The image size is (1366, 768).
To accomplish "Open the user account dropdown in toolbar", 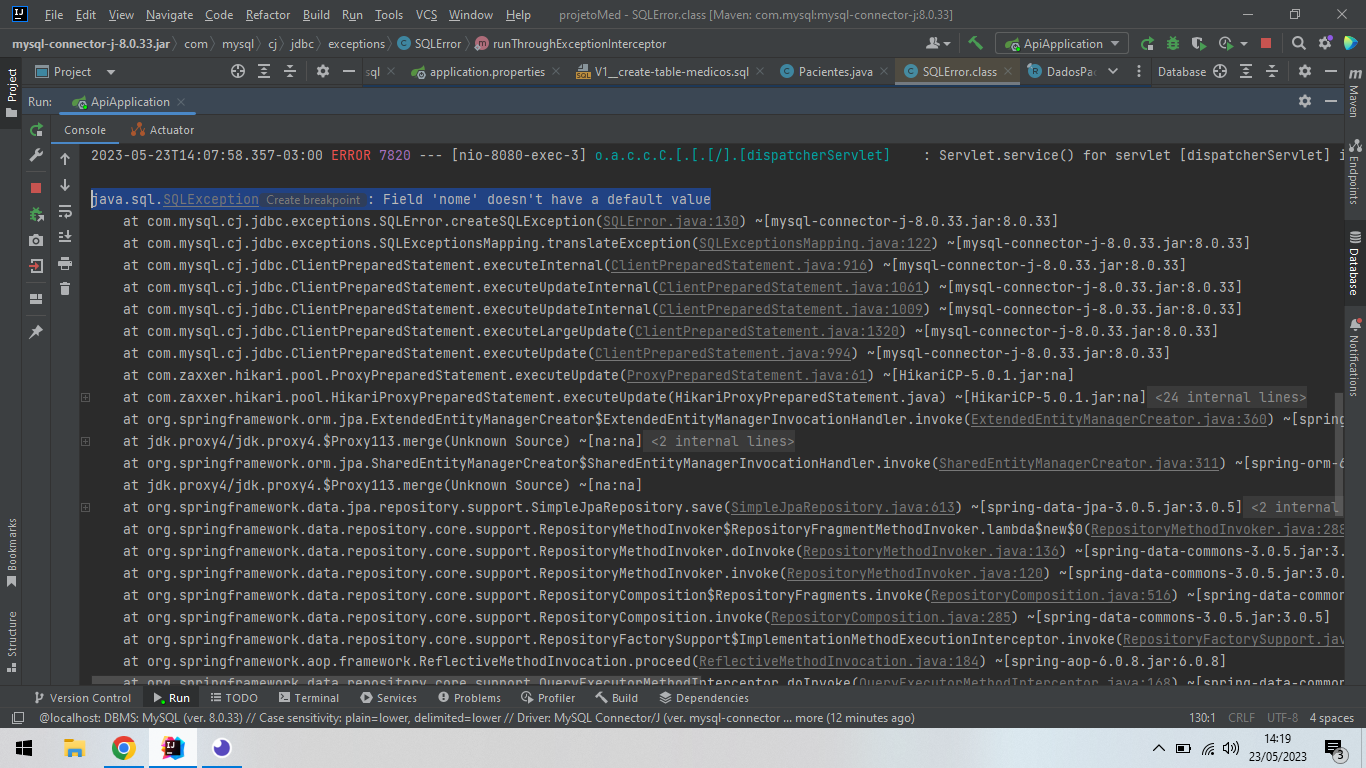I will (937, 43).
